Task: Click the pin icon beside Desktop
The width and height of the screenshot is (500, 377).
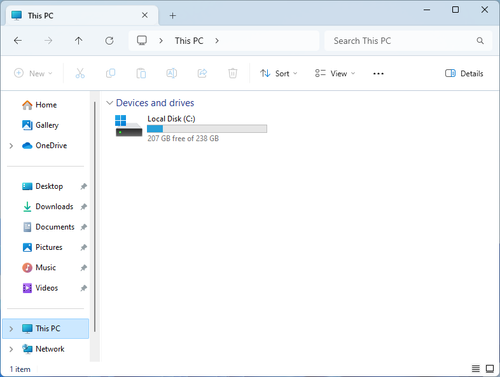Action: point(84,186)
